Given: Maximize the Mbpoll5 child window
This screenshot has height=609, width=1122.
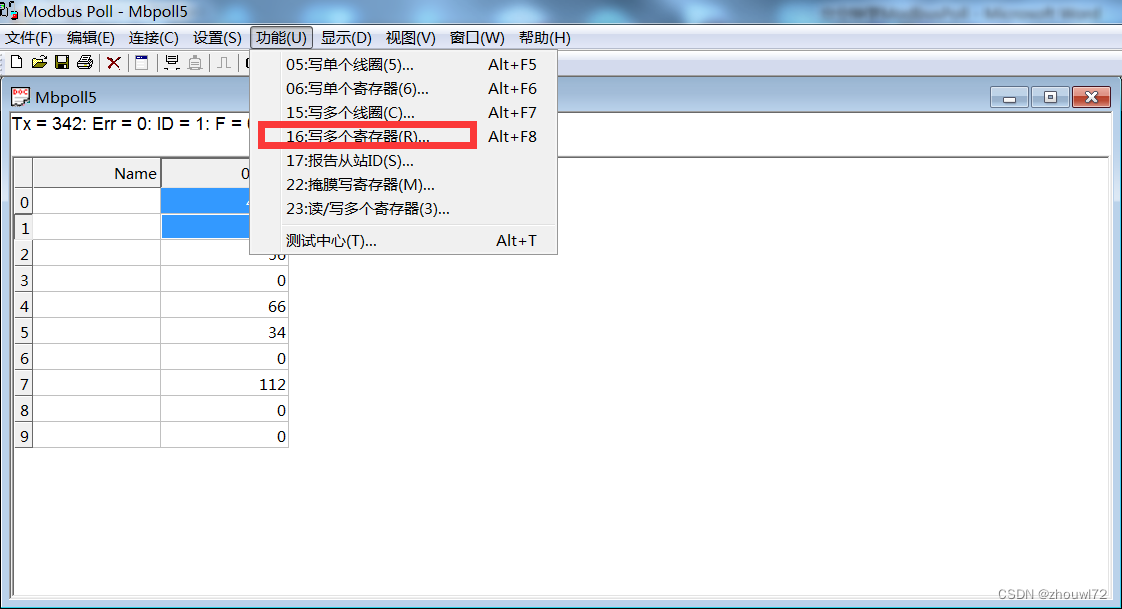Looking at the screenshot, I should tap(1050, 97).
